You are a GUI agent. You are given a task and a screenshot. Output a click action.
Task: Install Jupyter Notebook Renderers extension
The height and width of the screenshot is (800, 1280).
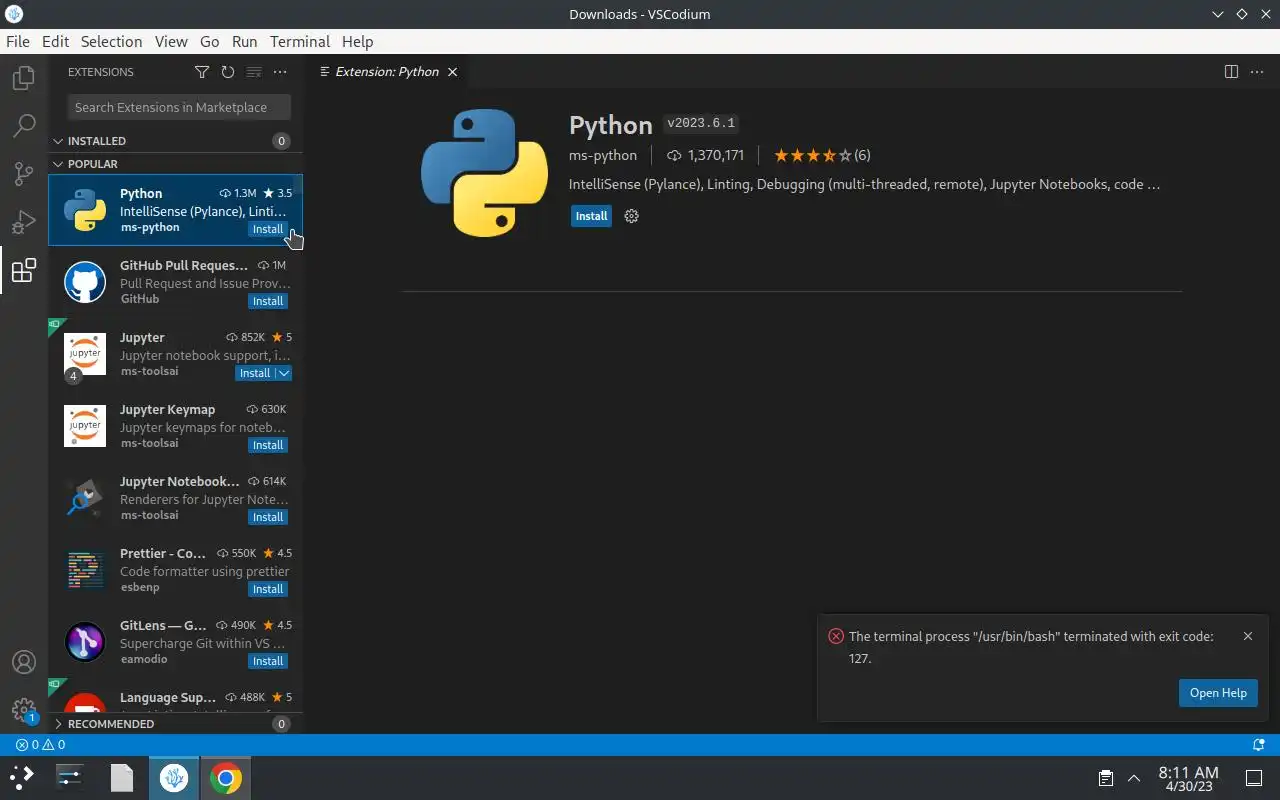pos(267,517)
